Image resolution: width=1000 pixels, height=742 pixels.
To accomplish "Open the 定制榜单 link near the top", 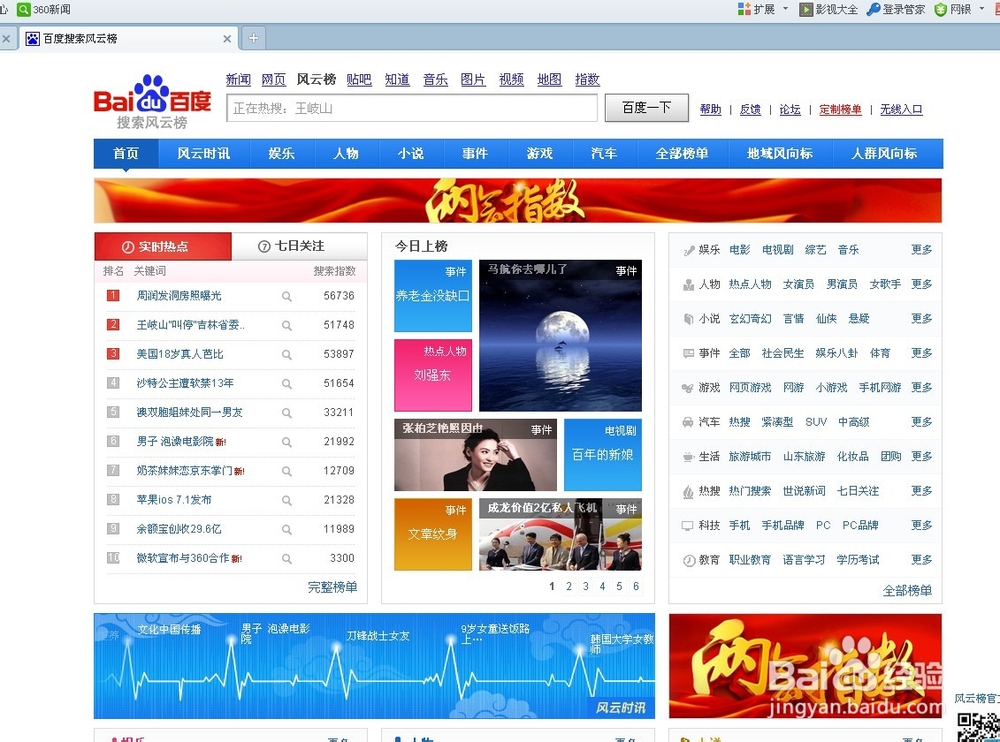I will pyautogui.click(x=840, y=110).
